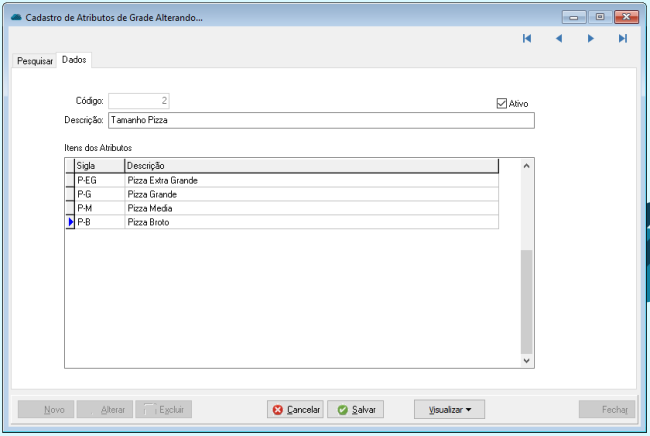
Task: Jump to the last record arrow icon
Action: point(622,39)
